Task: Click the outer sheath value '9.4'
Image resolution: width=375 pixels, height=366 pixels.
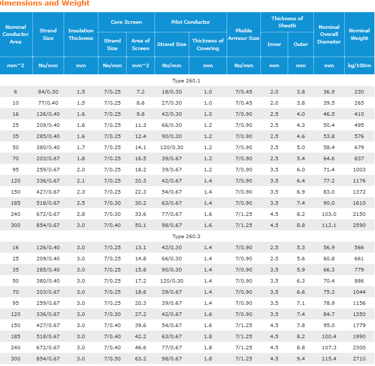Action: click(301, 359)
